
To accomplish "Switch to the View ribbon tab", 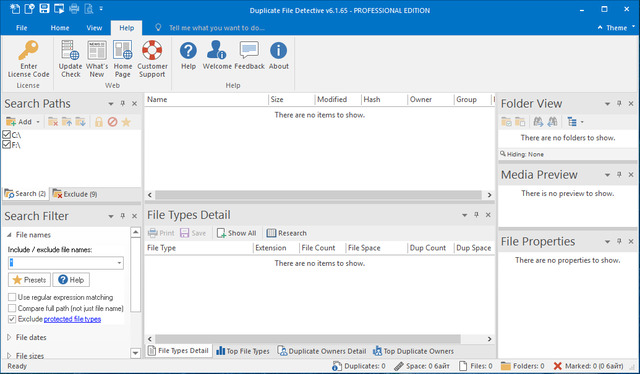I will point(94,28).
